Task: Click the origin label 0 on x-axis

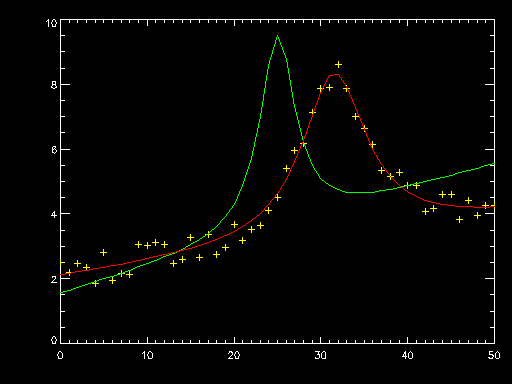Action: (x=60, y=355)
